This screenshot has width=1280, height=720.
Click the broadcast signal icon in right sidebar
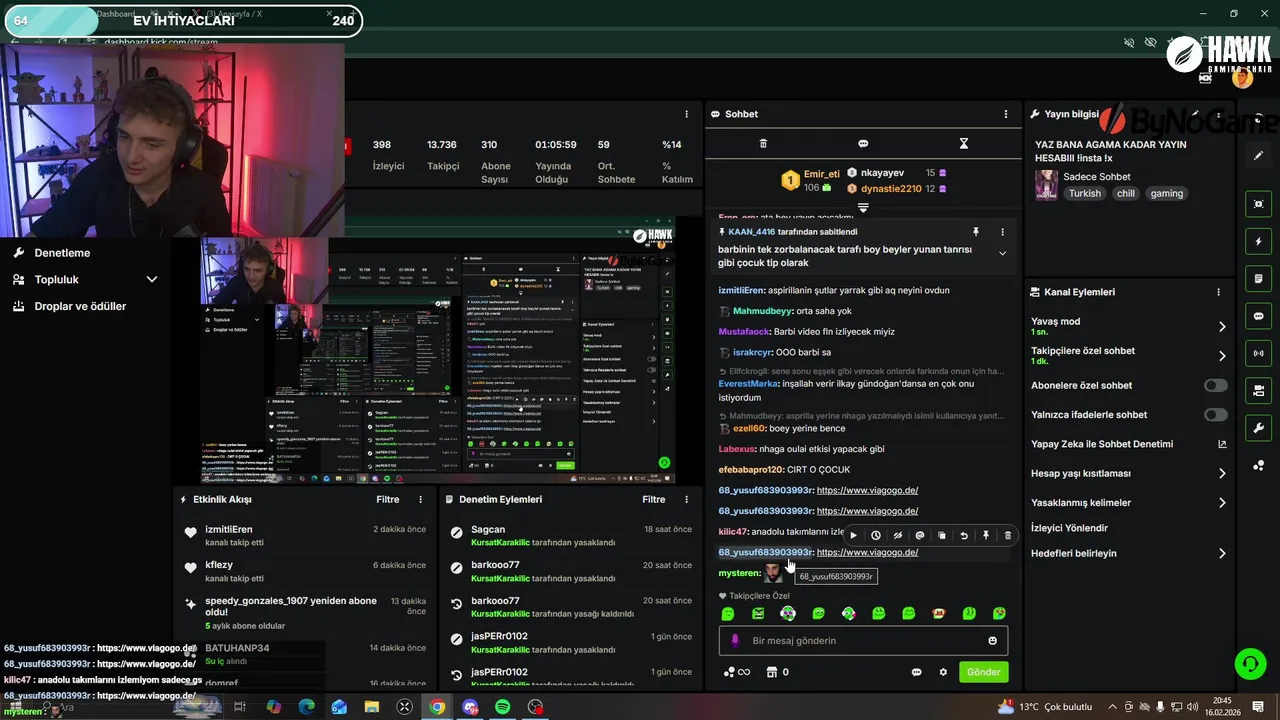(x=1259, y=353)
